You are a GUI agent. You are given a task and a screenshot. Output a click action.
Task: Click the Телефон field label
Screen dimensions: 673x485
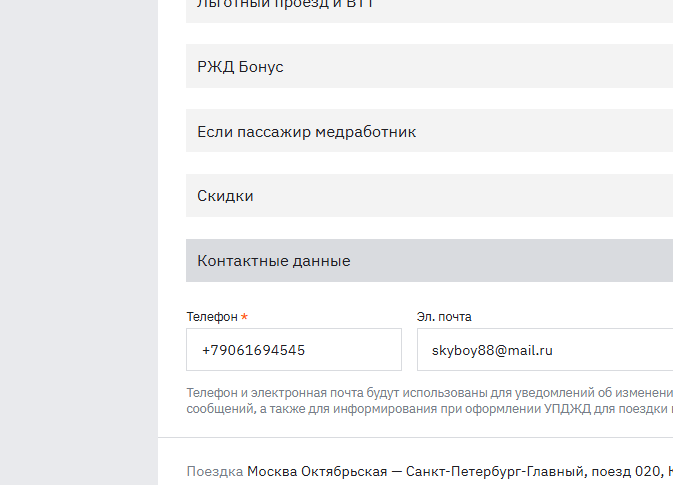pyautogui.click(x=212, y=317)
